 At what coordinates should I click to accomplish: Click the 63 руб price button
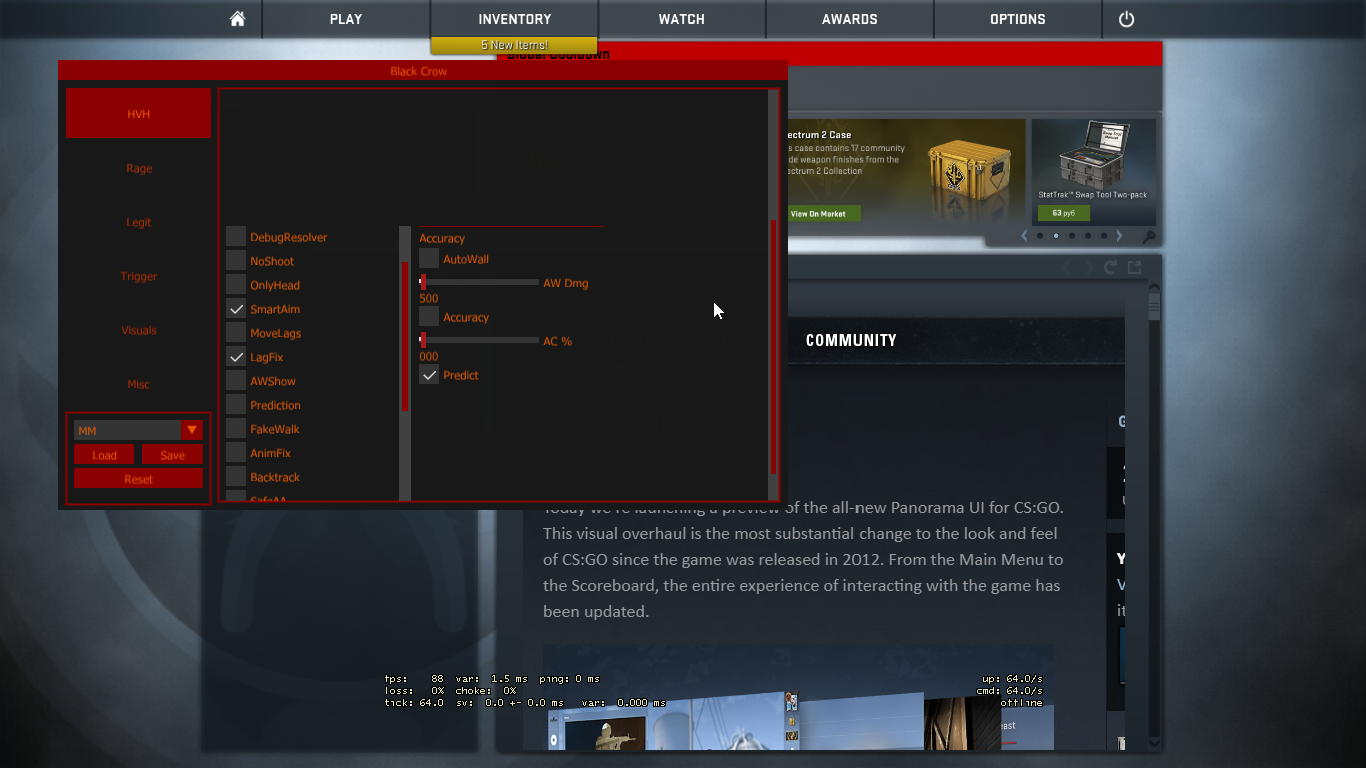[x=1063, y=213]
